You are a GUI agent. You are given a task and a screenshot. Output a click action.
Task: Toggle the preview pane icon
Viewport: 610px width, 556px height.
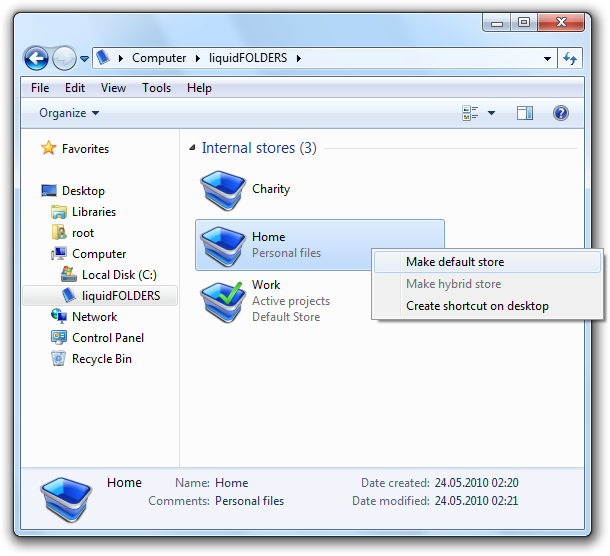click(x=525, y=113)
